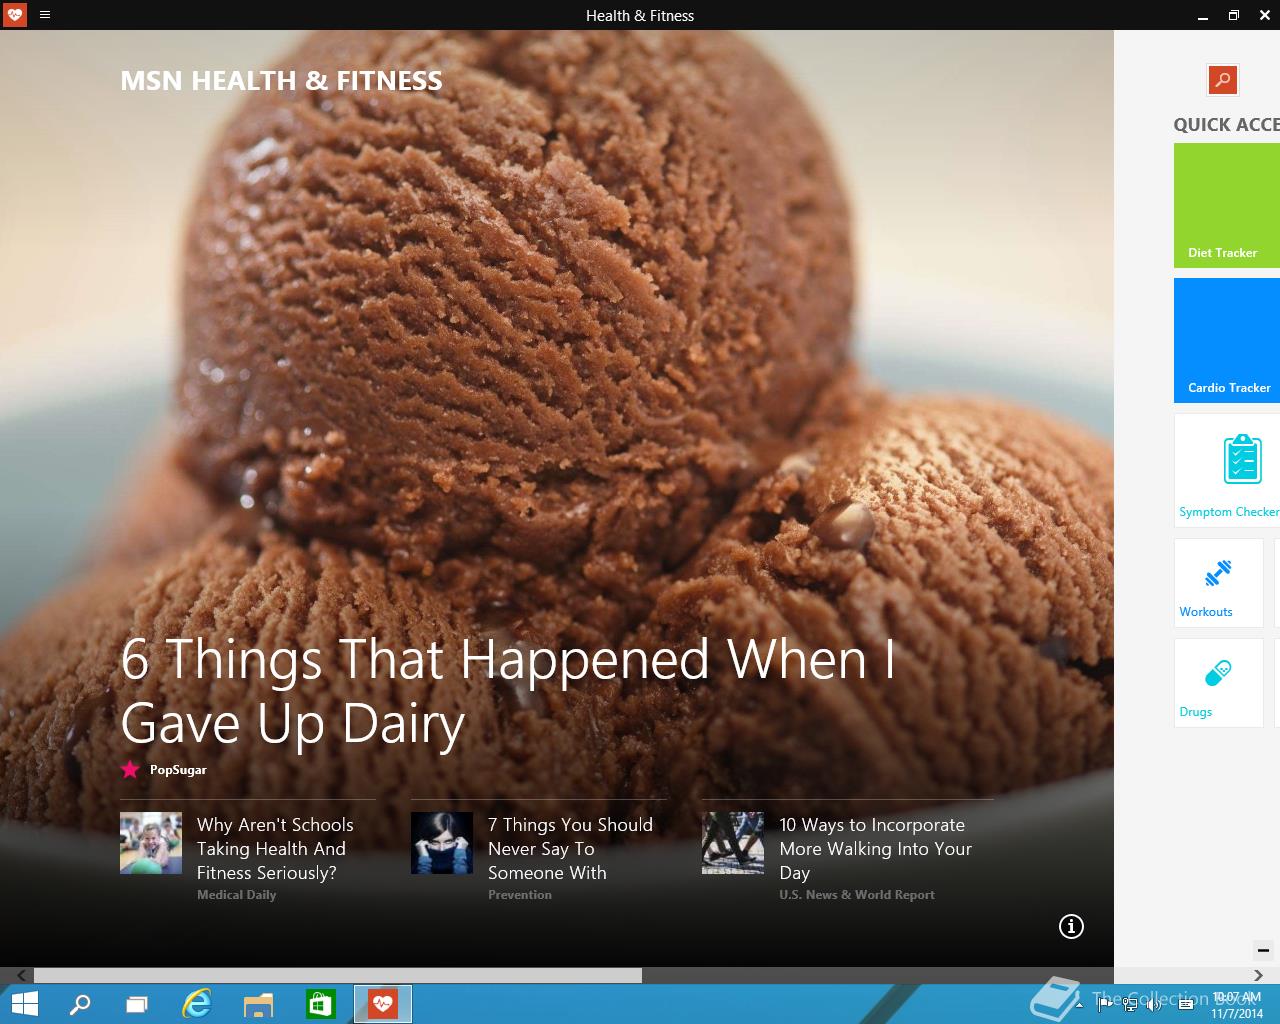The height and width of the screenshot is (1024, 1280).
Task: Click the Medical Daily source text
Action: [x=236, y=895]
